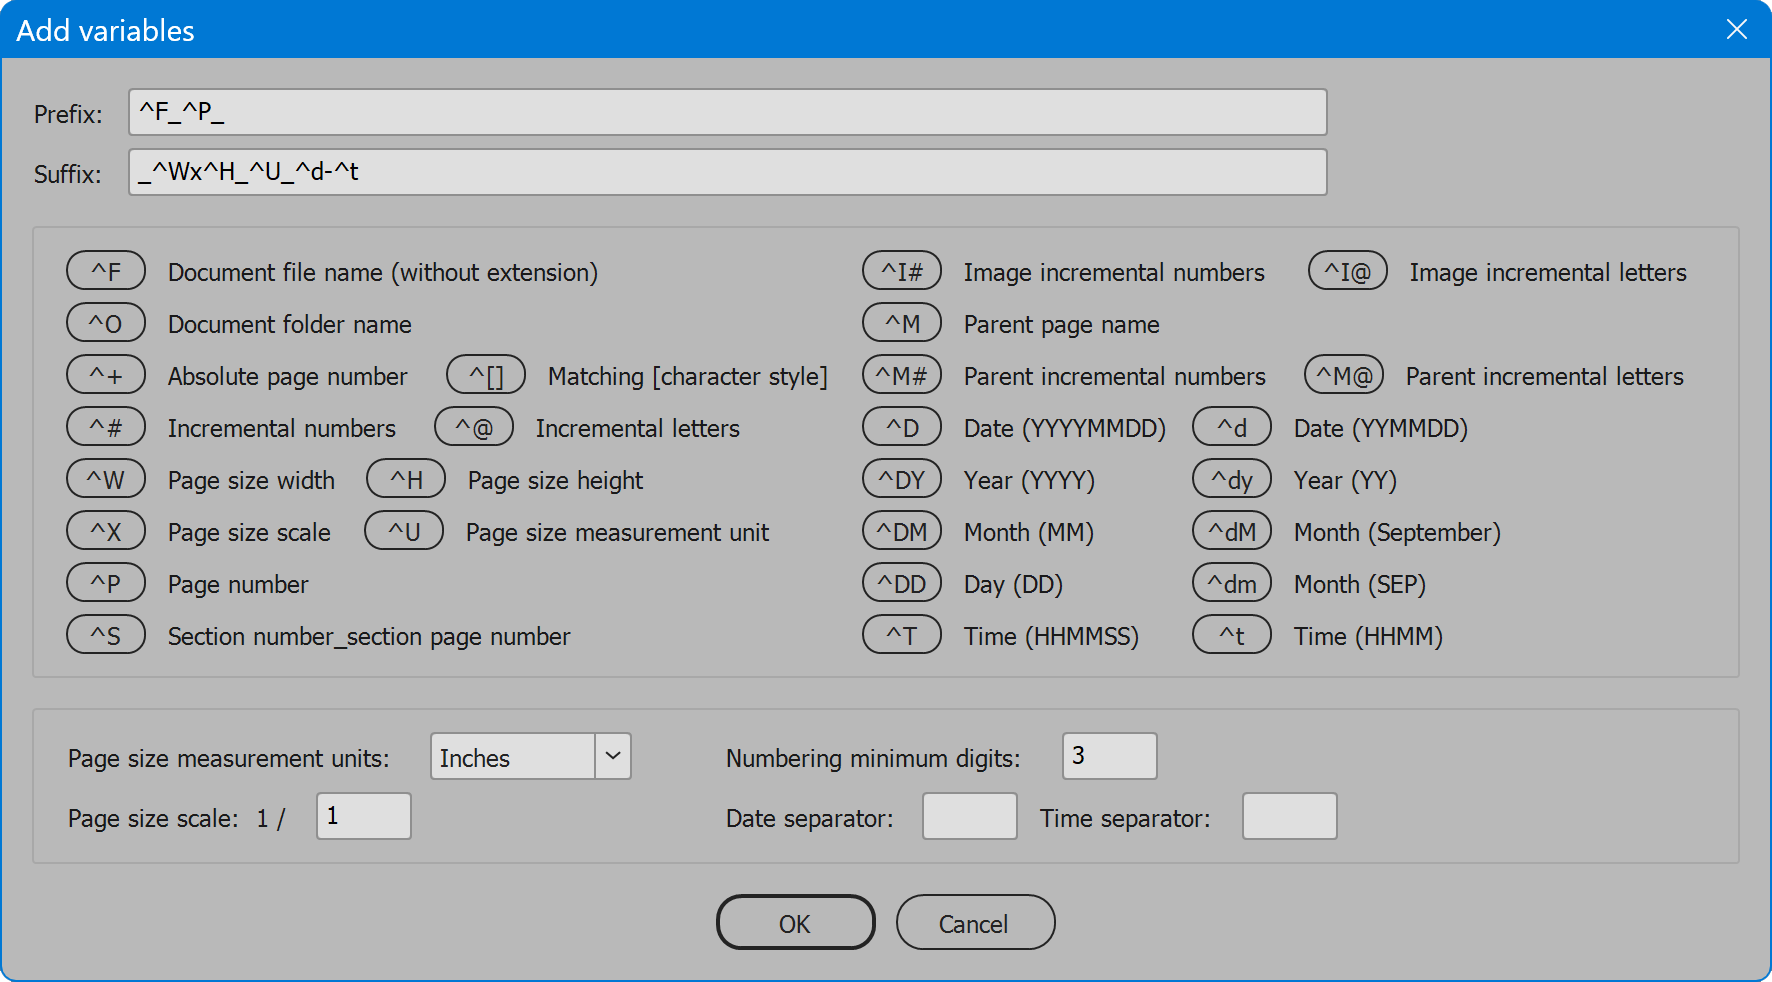Add the ^[] matching character style variable
The width and height of the screenshot is (1772, 982).
pyautogui.click(x=486, y=375)
